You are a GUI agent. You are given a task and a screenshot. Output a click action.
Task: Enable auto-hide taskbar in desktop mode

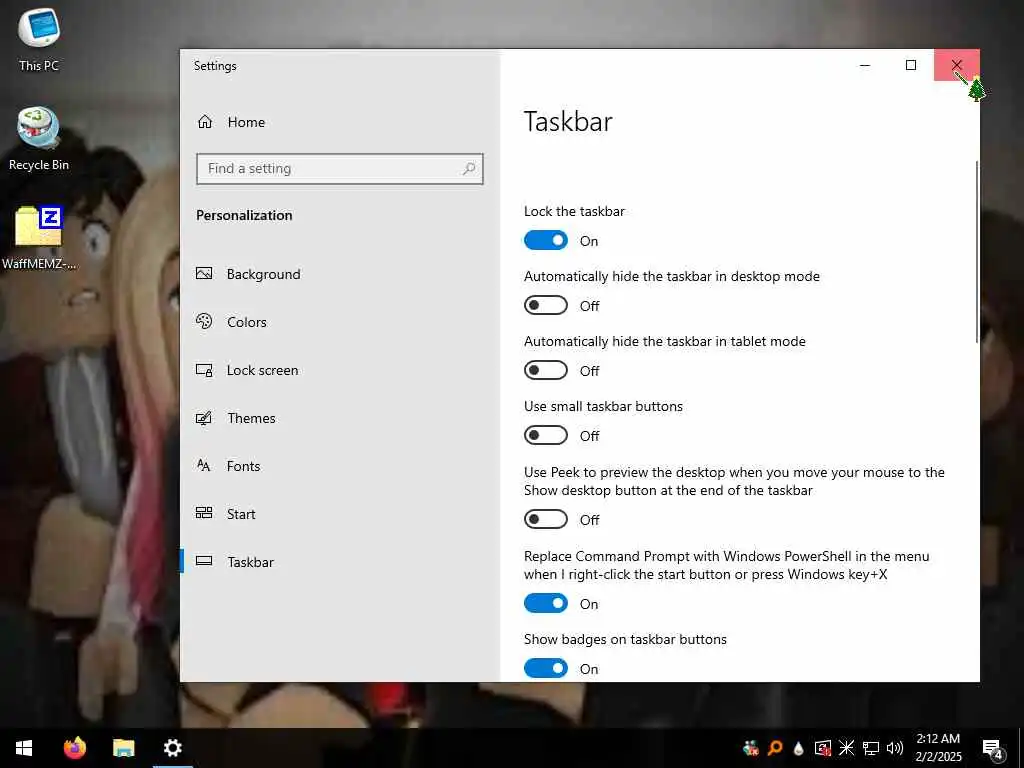[x=546, y=305]
